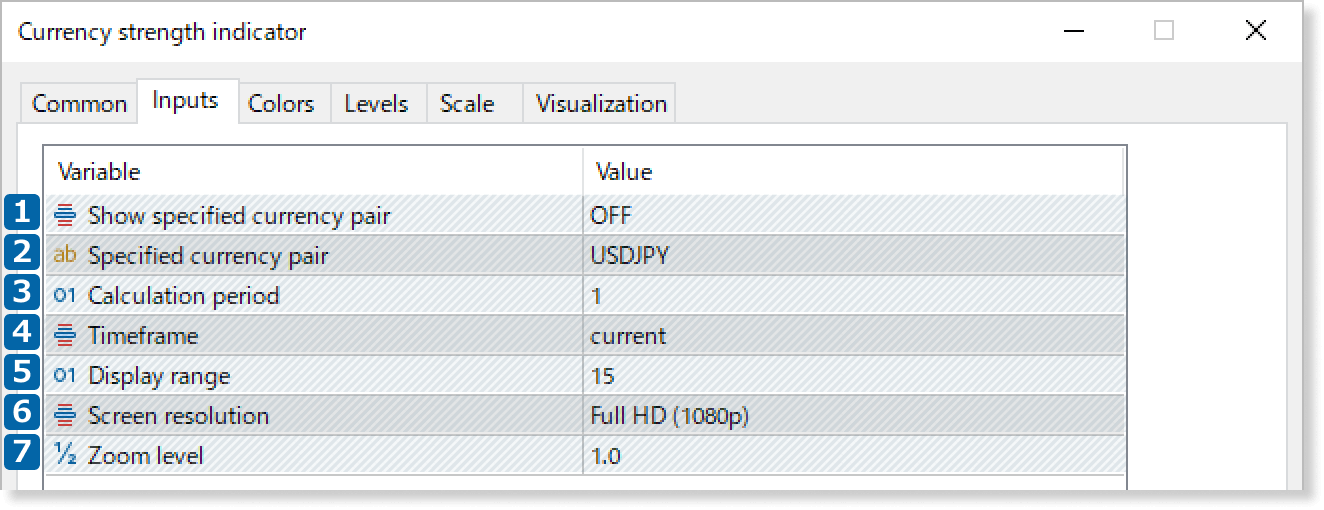Select the 'Display range' row label
The height and width of the screenshot is (510, 1324).
(159, 375)
